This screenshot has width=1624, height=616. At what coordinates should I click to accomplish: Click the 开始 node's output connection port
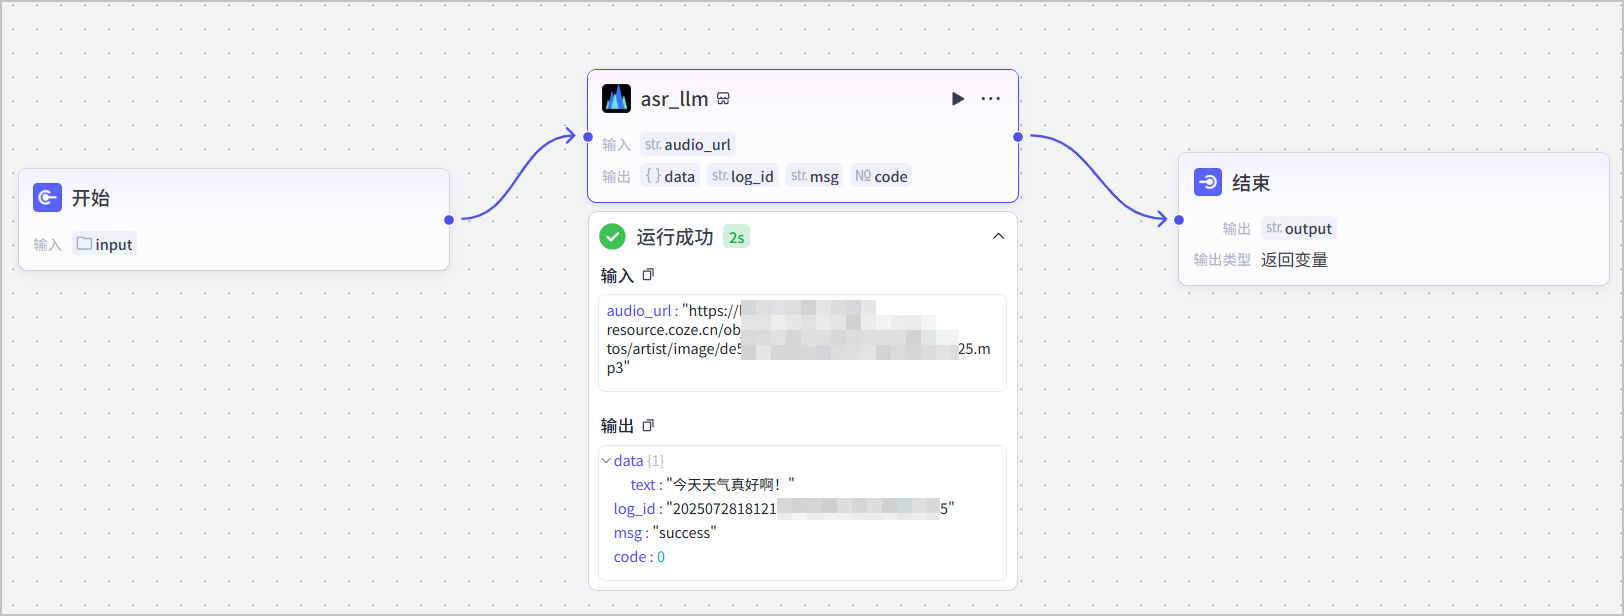[449, 220]
